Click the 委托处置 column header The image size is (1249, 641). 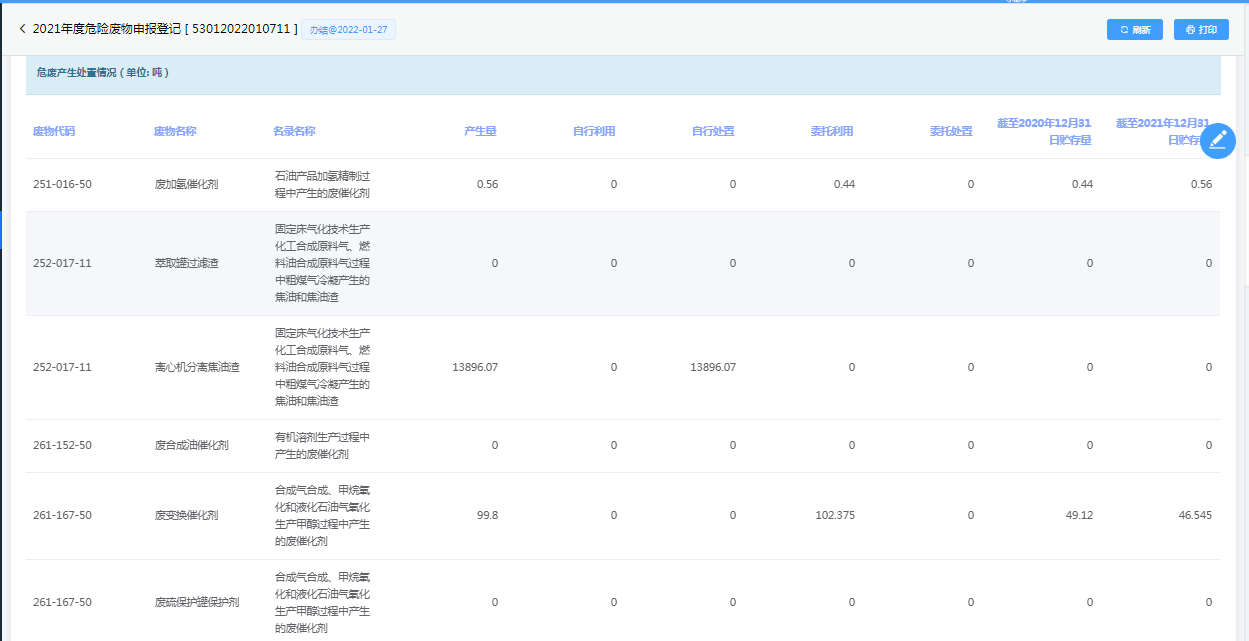tap(952, 131)
